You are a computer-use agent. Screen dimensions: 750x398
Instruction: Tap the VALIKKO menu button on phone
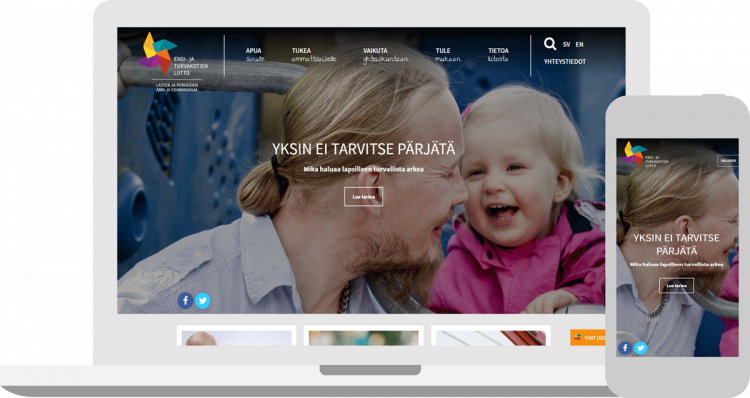pos(728,161)
